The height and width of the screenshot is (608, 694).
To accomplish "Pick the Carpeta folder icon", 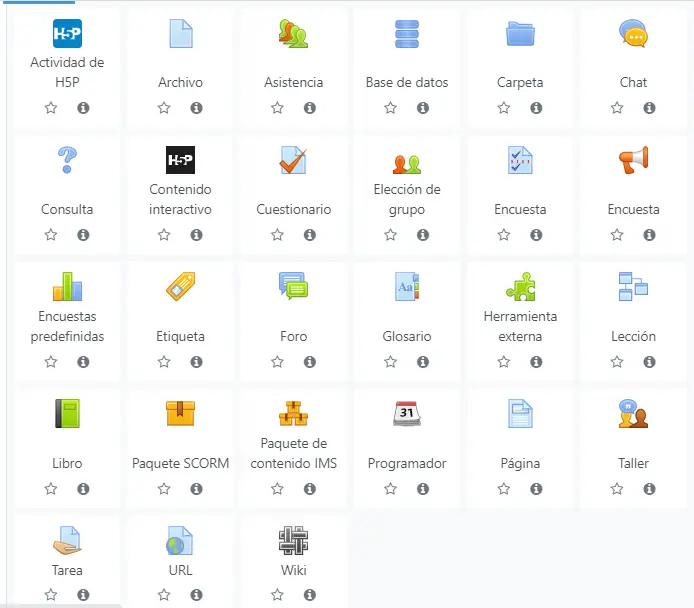I will coord(520,34).
